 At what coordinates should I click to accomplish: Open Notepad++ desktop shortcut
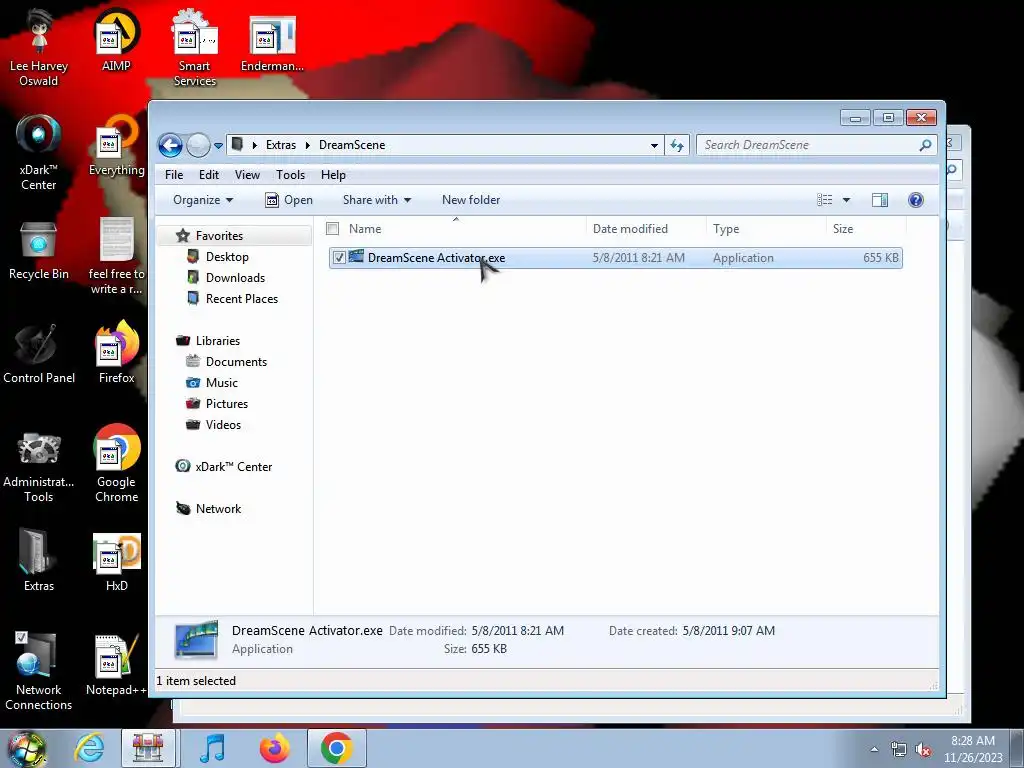pos(116,665)
